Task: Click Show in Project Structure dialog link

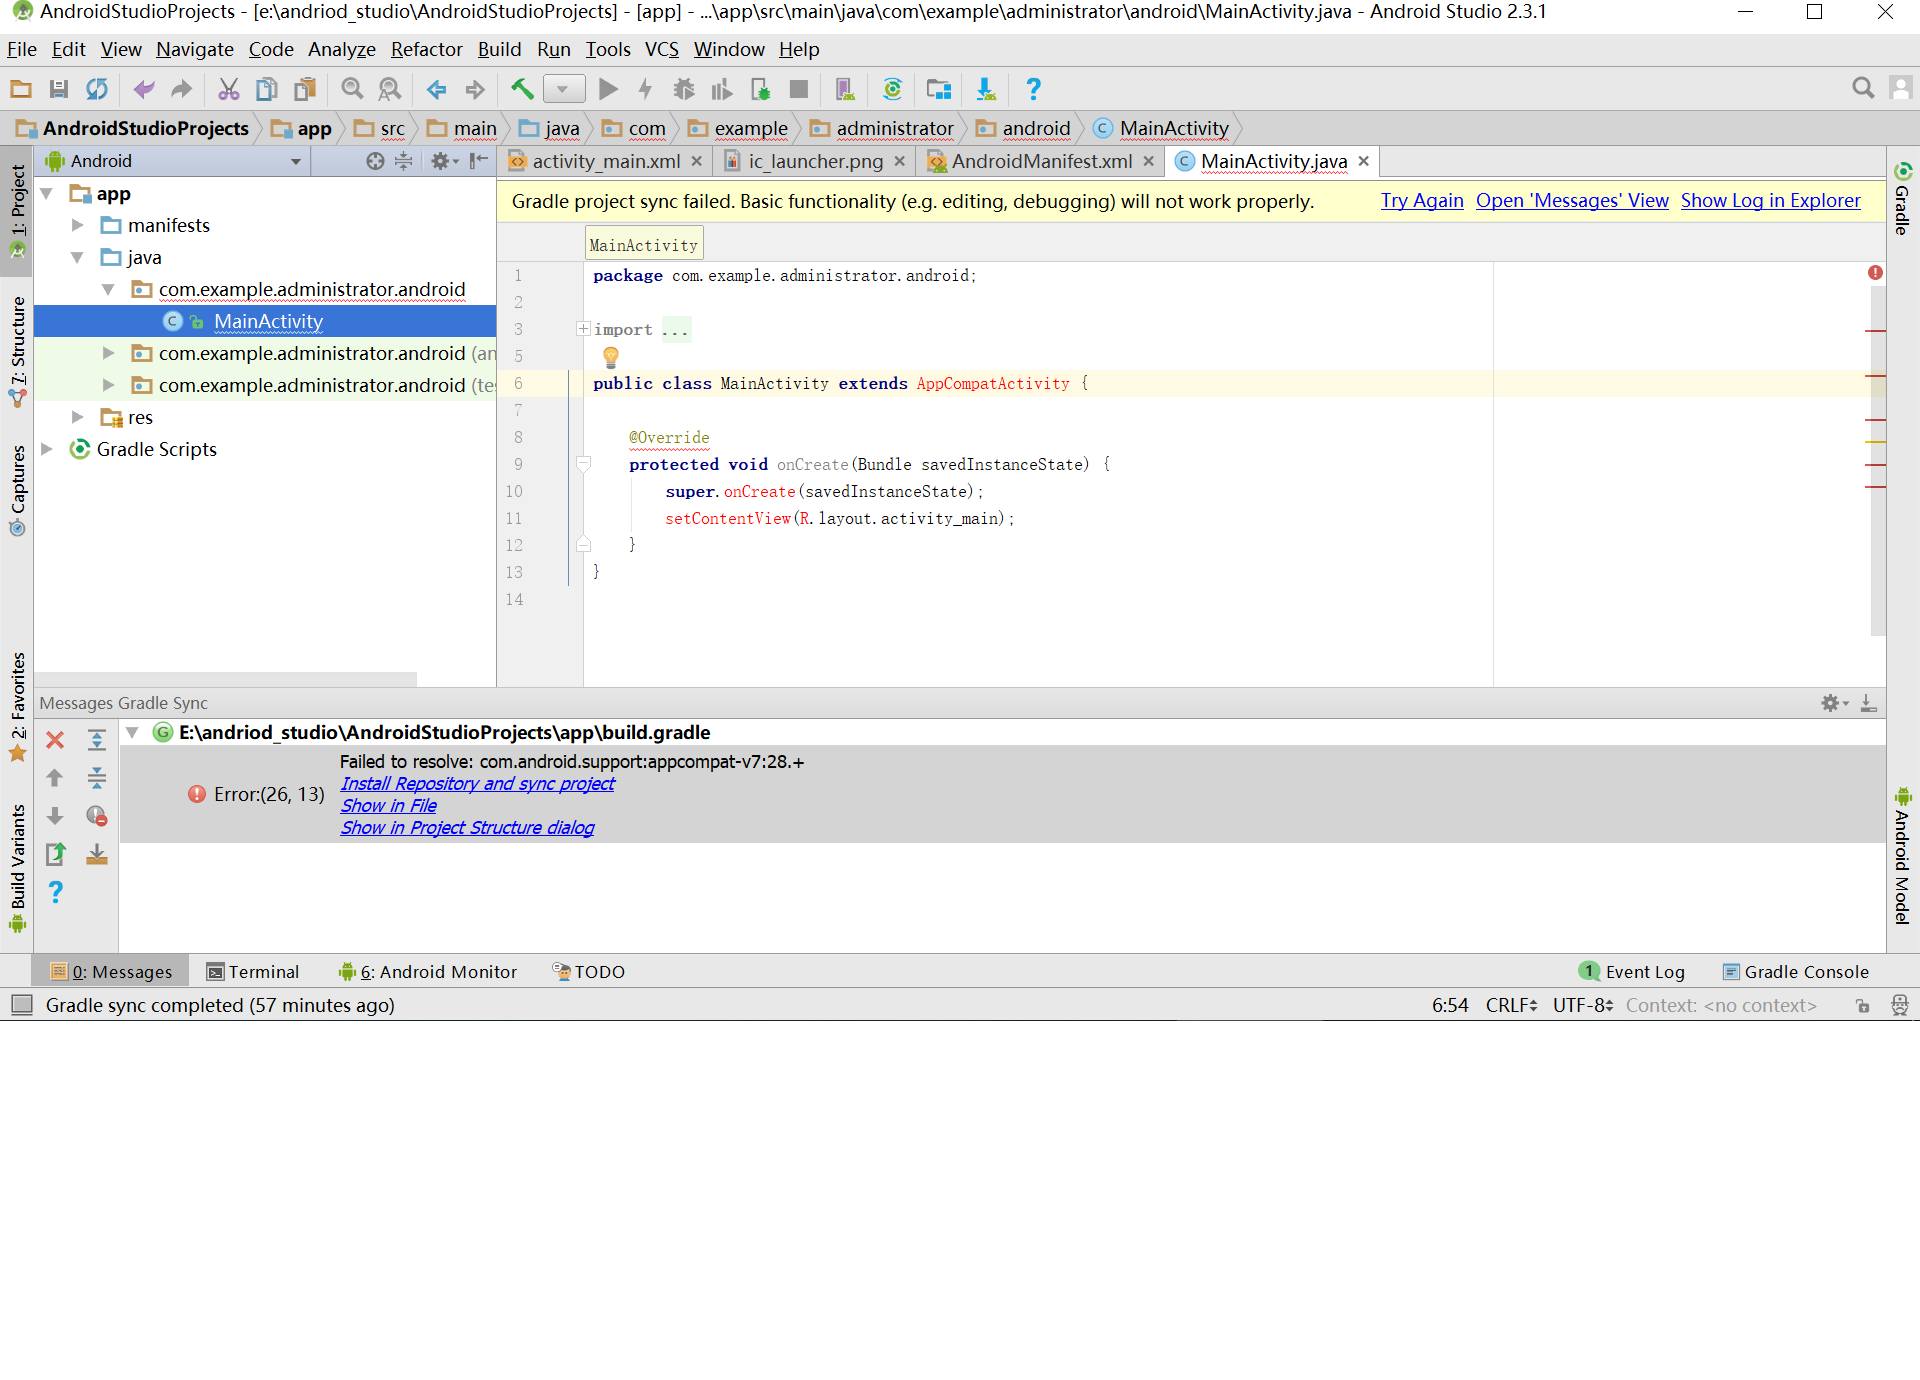Action: pyautogui.click(x=467, y=828)
